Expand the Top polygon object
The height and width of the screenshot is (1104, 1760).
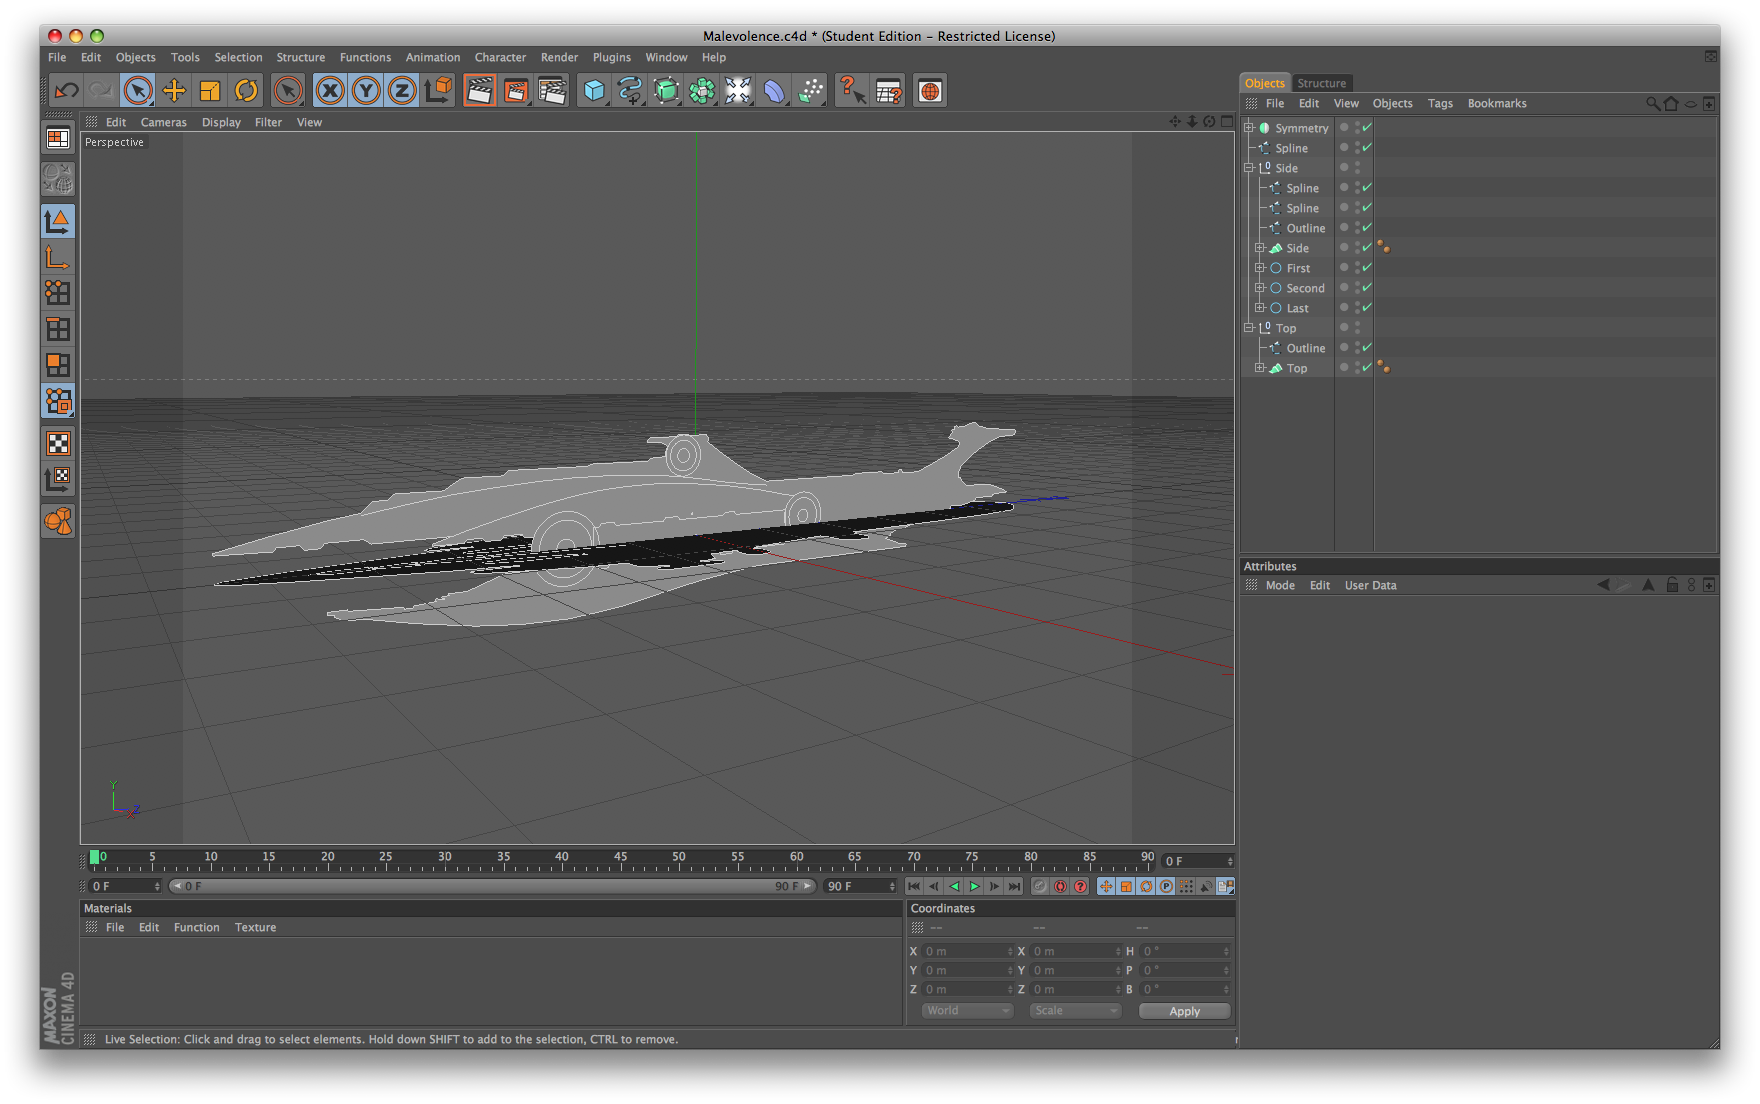click(1260, 368)
